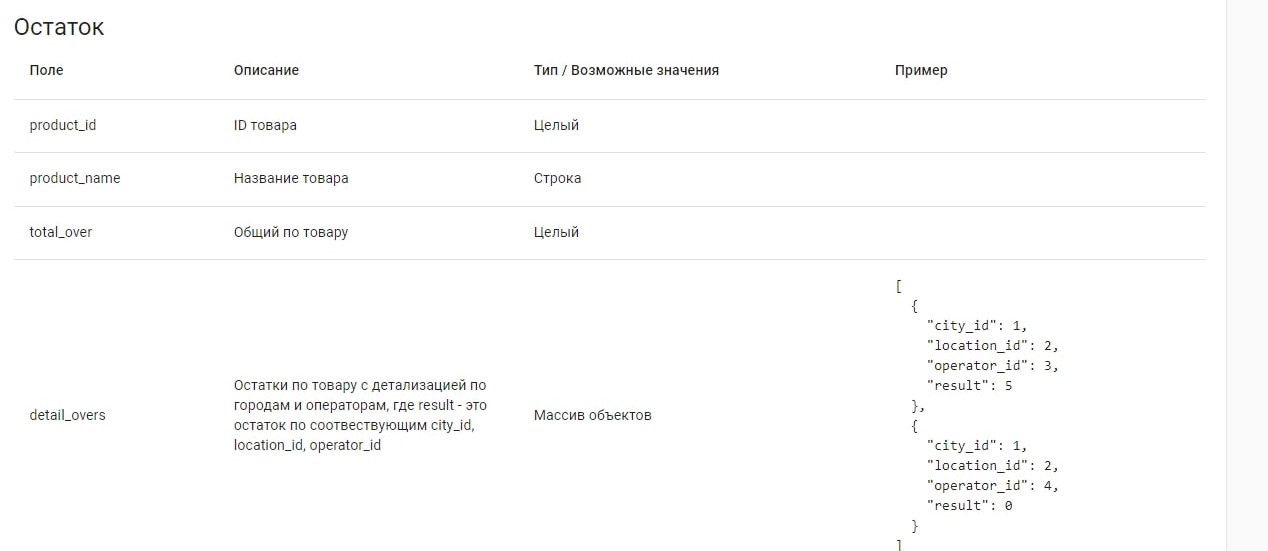Click the "operator_id": 4 line in example

click(992, 485)
